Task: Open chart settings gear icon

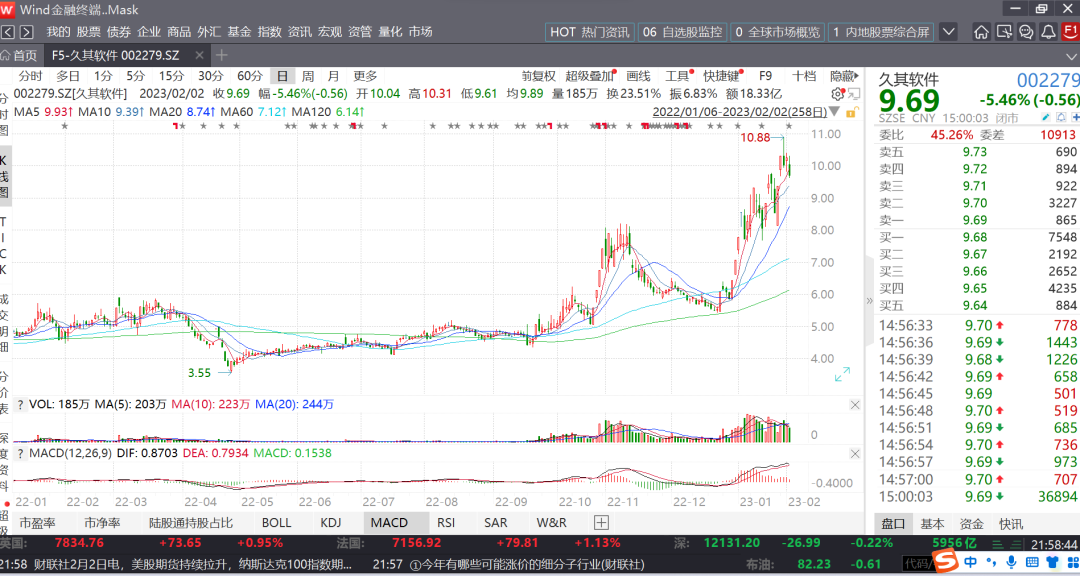Action: coord(838,94)
